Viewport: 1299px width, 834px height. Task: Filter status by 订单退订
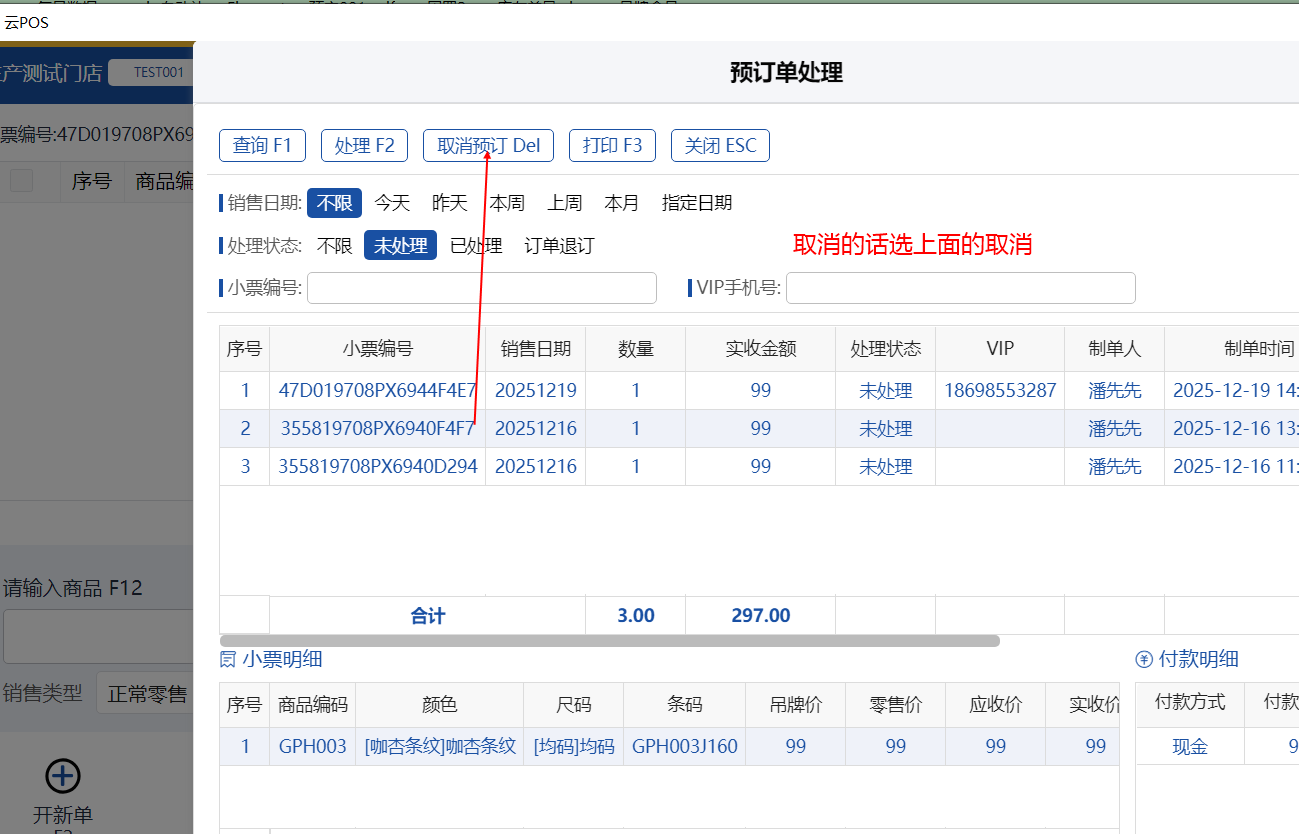559,246
